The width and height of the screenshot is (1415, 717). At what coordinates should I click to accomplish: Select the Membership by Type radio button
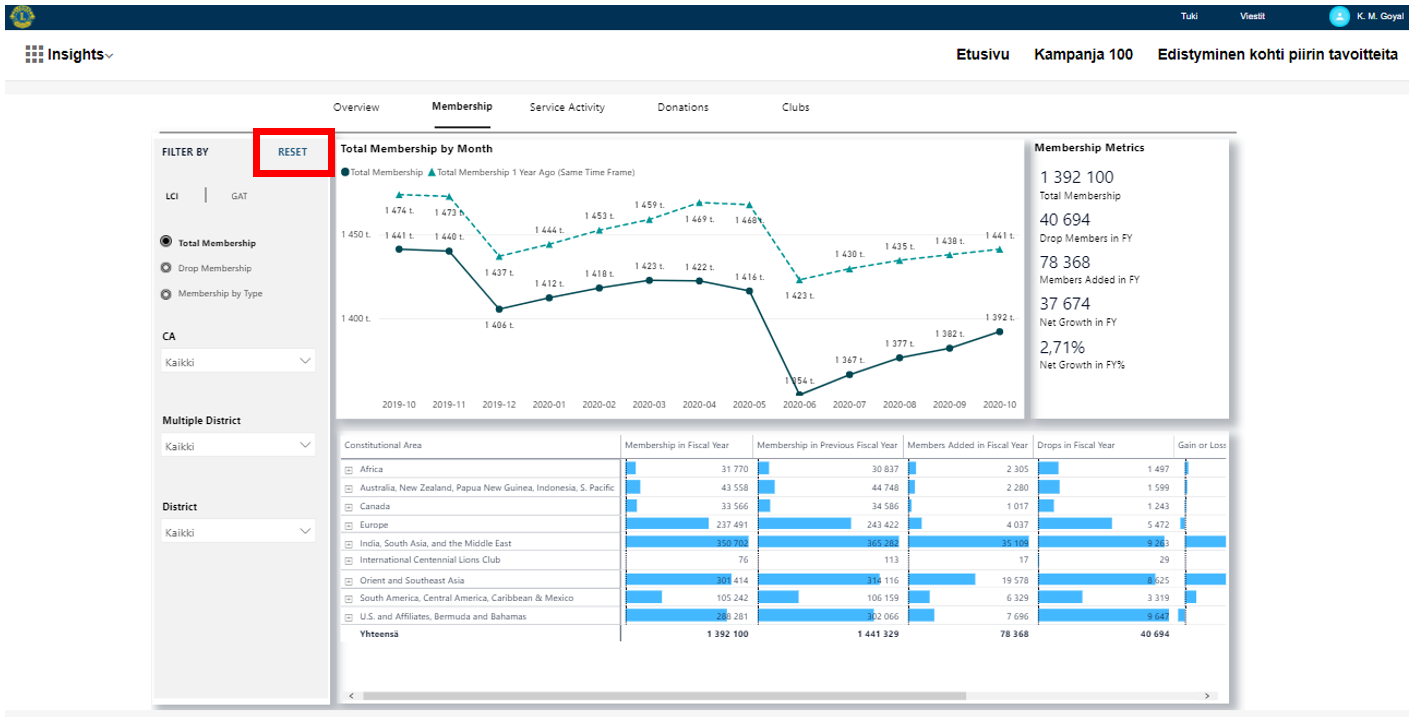point(166,294)
